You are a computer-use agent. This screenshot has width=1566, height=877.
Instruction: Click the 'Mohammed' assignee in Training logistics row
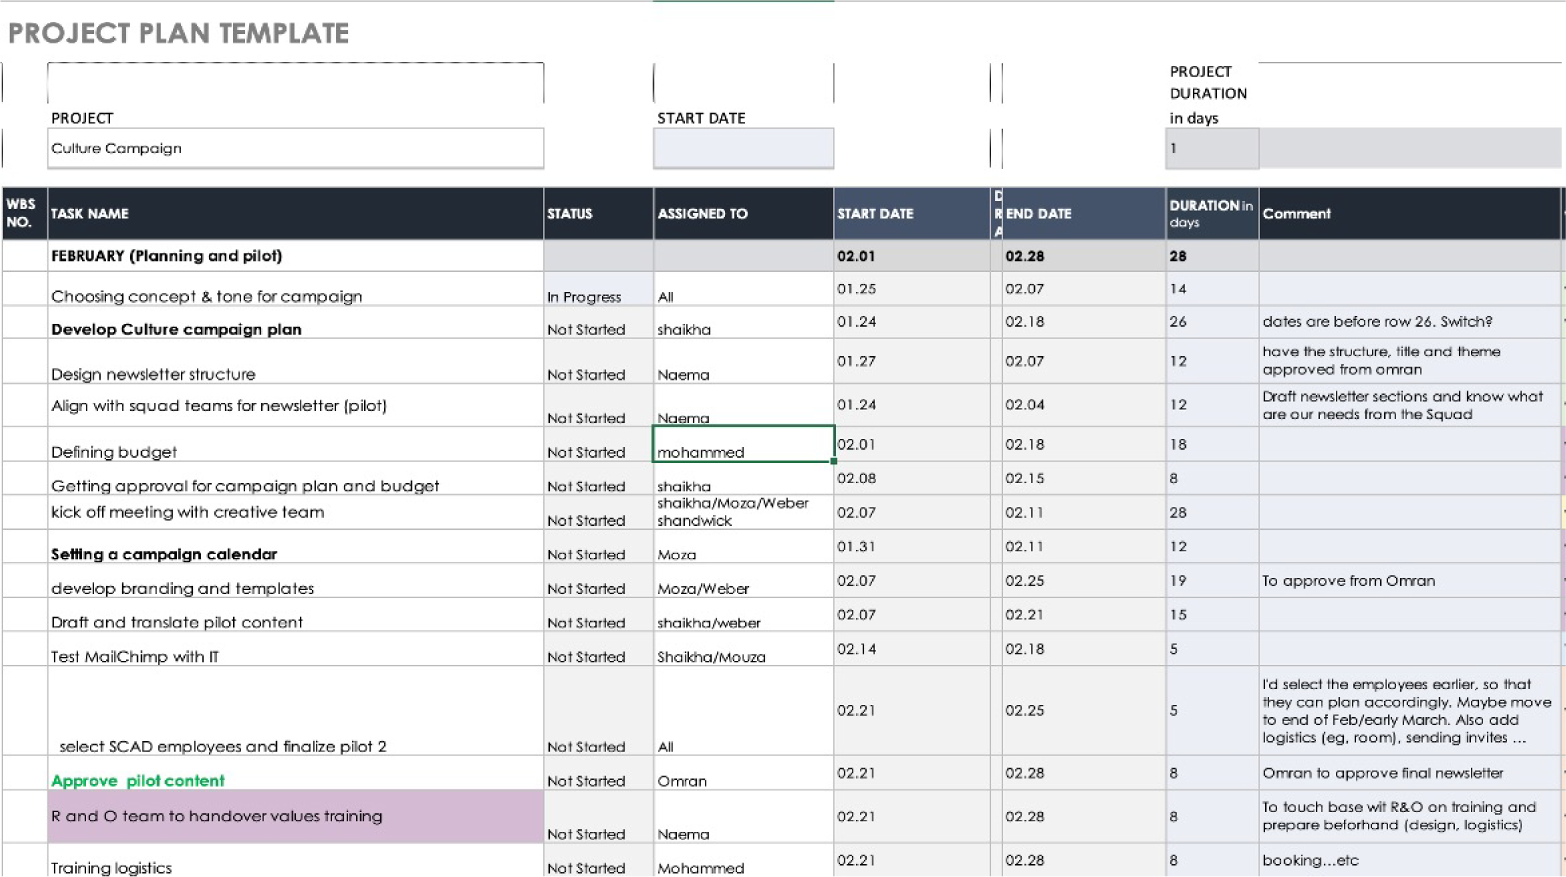coord(743,860)
